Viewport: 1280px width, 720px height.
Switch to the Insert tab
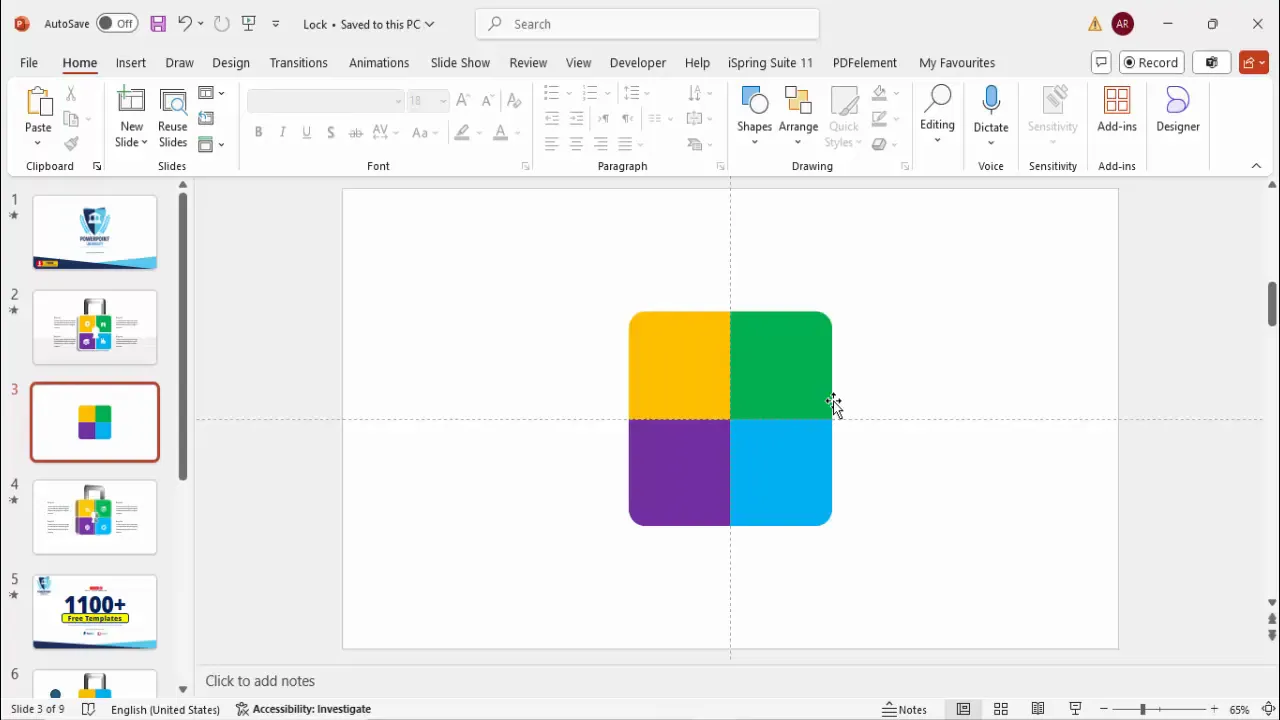click(131, 62)
